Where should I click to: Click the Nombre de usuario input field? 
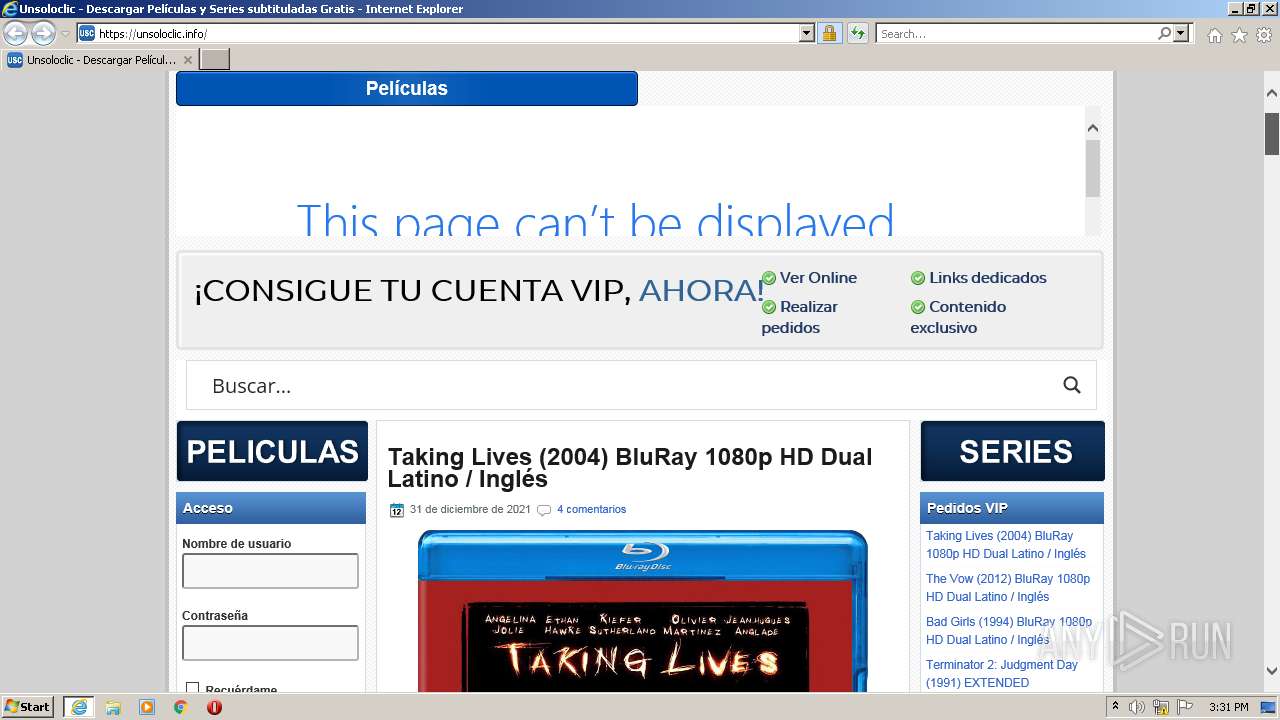(x=270, y=571)
